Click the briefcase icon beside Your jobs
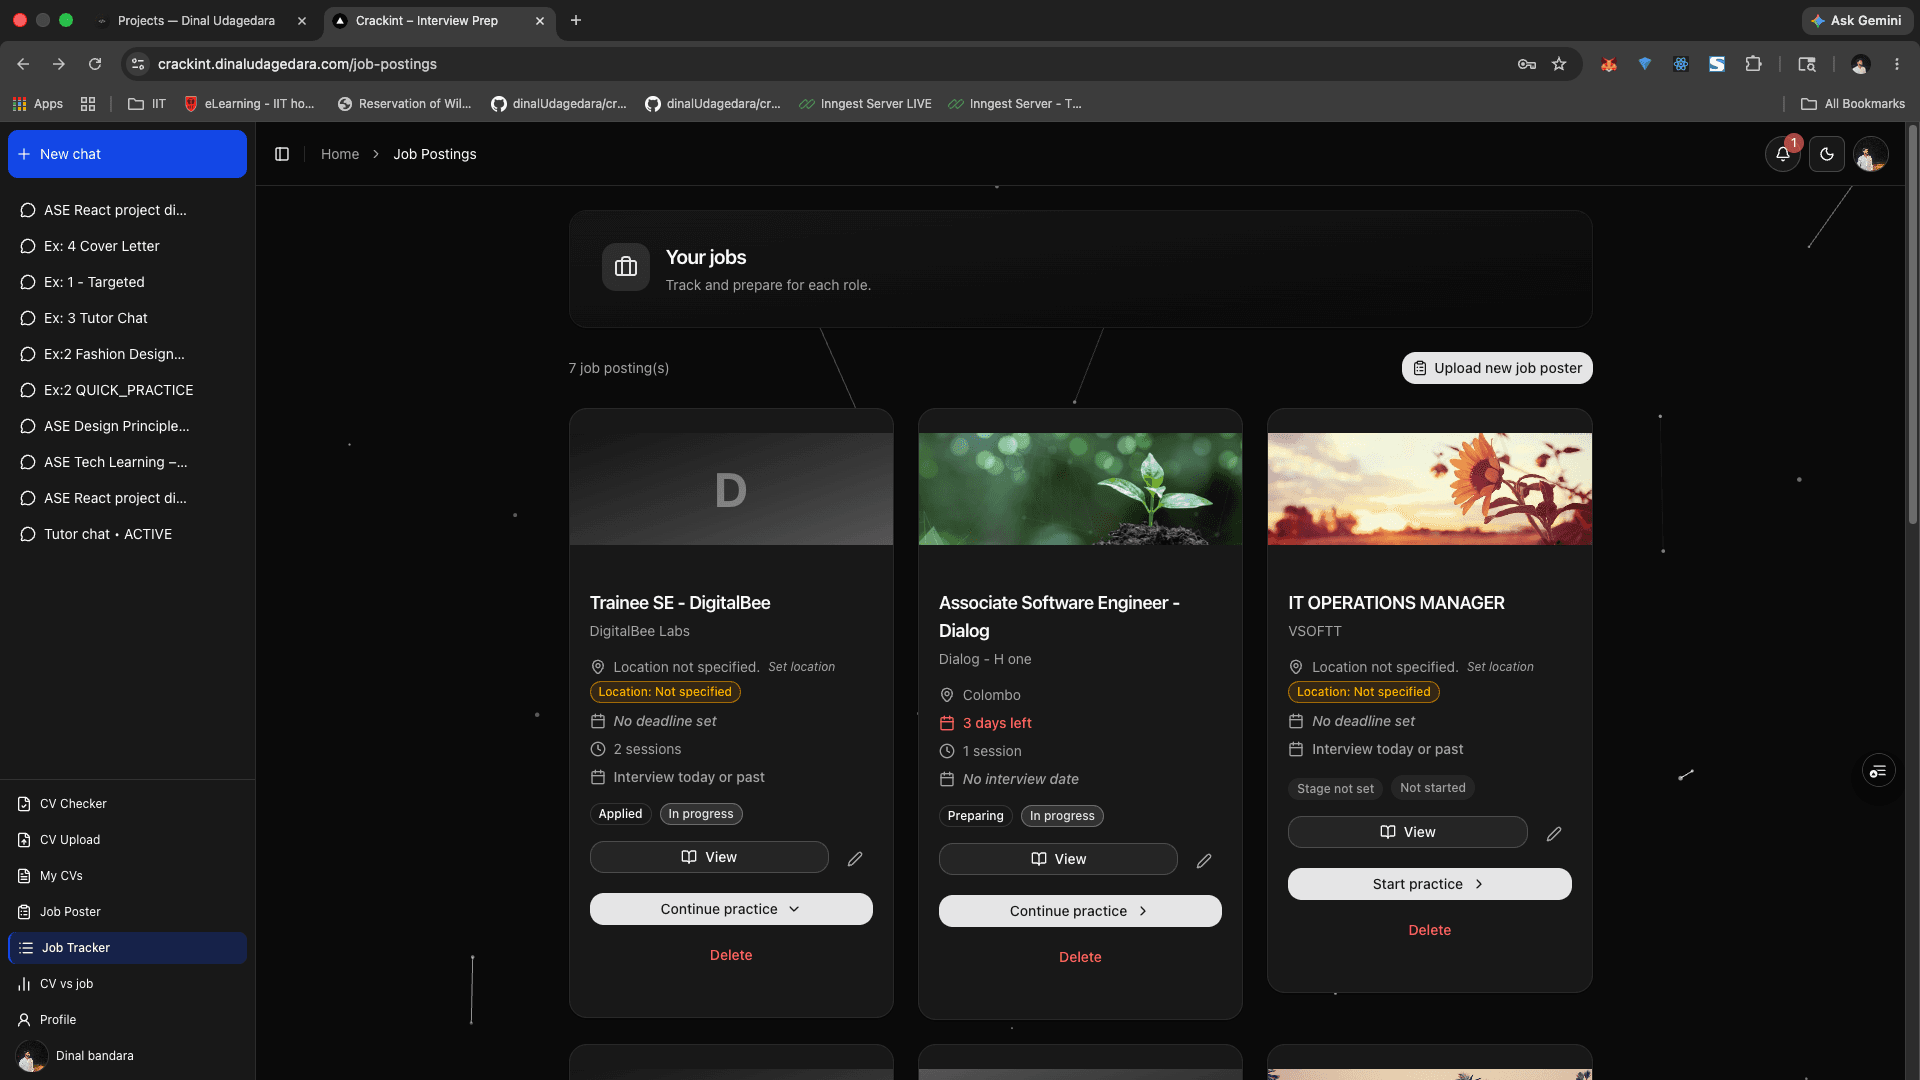Viewport: 1920px width, 1080px height. tap(626, 267)
